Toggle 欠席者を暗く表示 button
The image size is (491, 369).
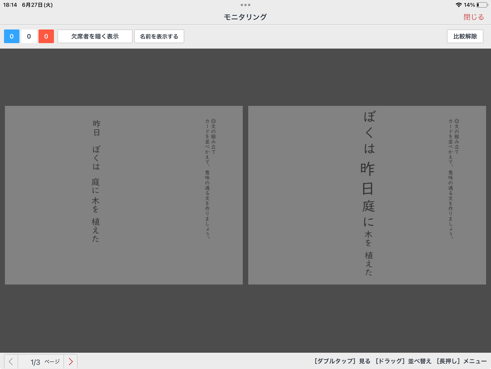click(95, 36)
